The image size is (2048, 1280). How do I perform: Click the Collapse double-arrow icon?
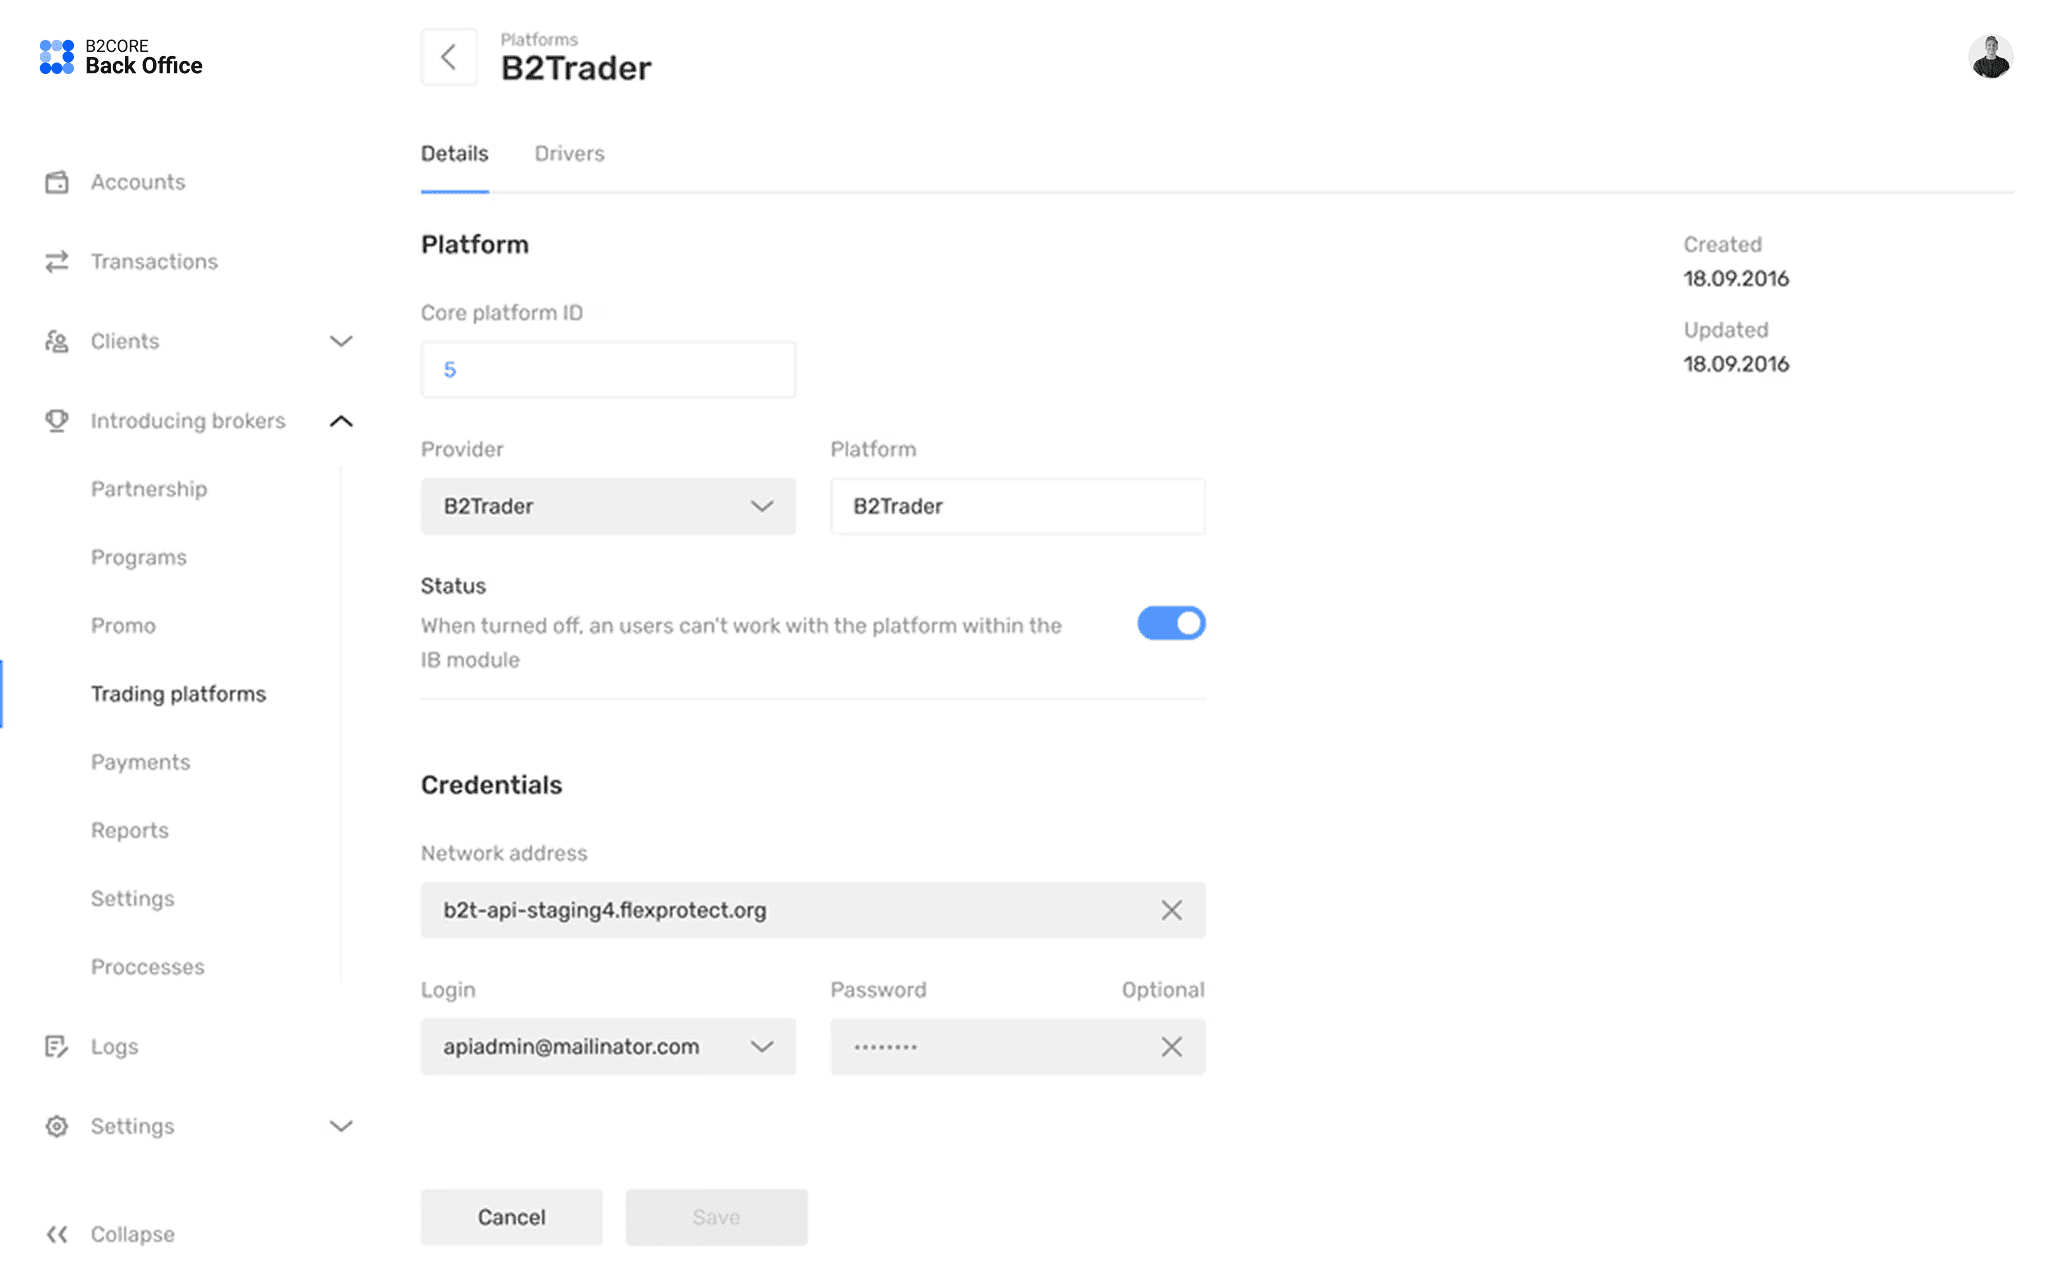coord(57,1234)
